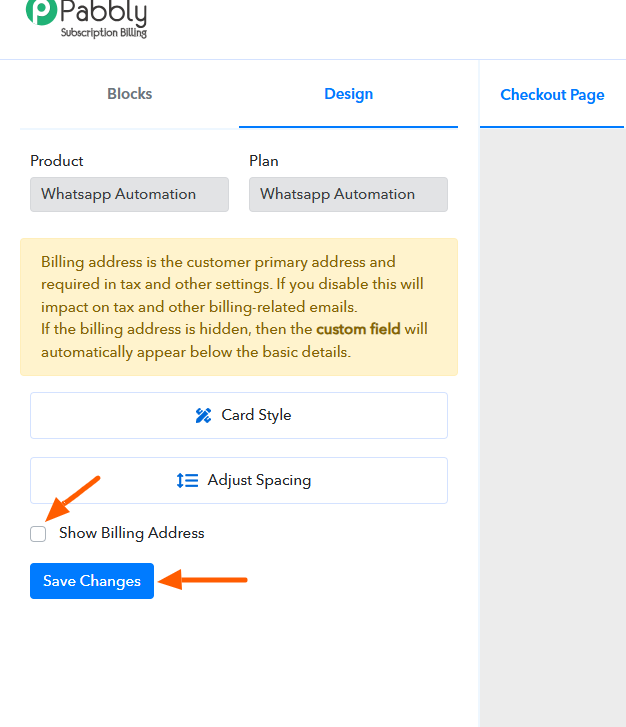This screenshot has width=626, height=727.
Task: Open the Adjust Spacing settings
Action: pyautogui.click(x=239, y=480)
